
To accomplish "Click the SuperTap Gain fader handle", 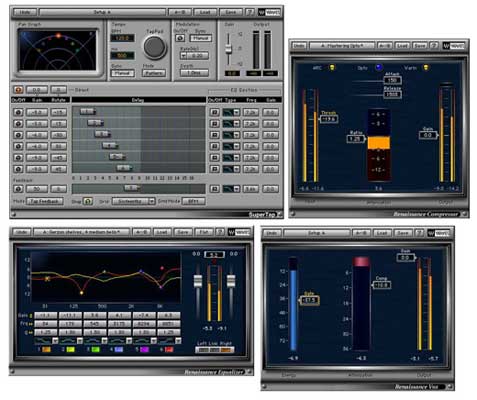I will click(228, 49).
